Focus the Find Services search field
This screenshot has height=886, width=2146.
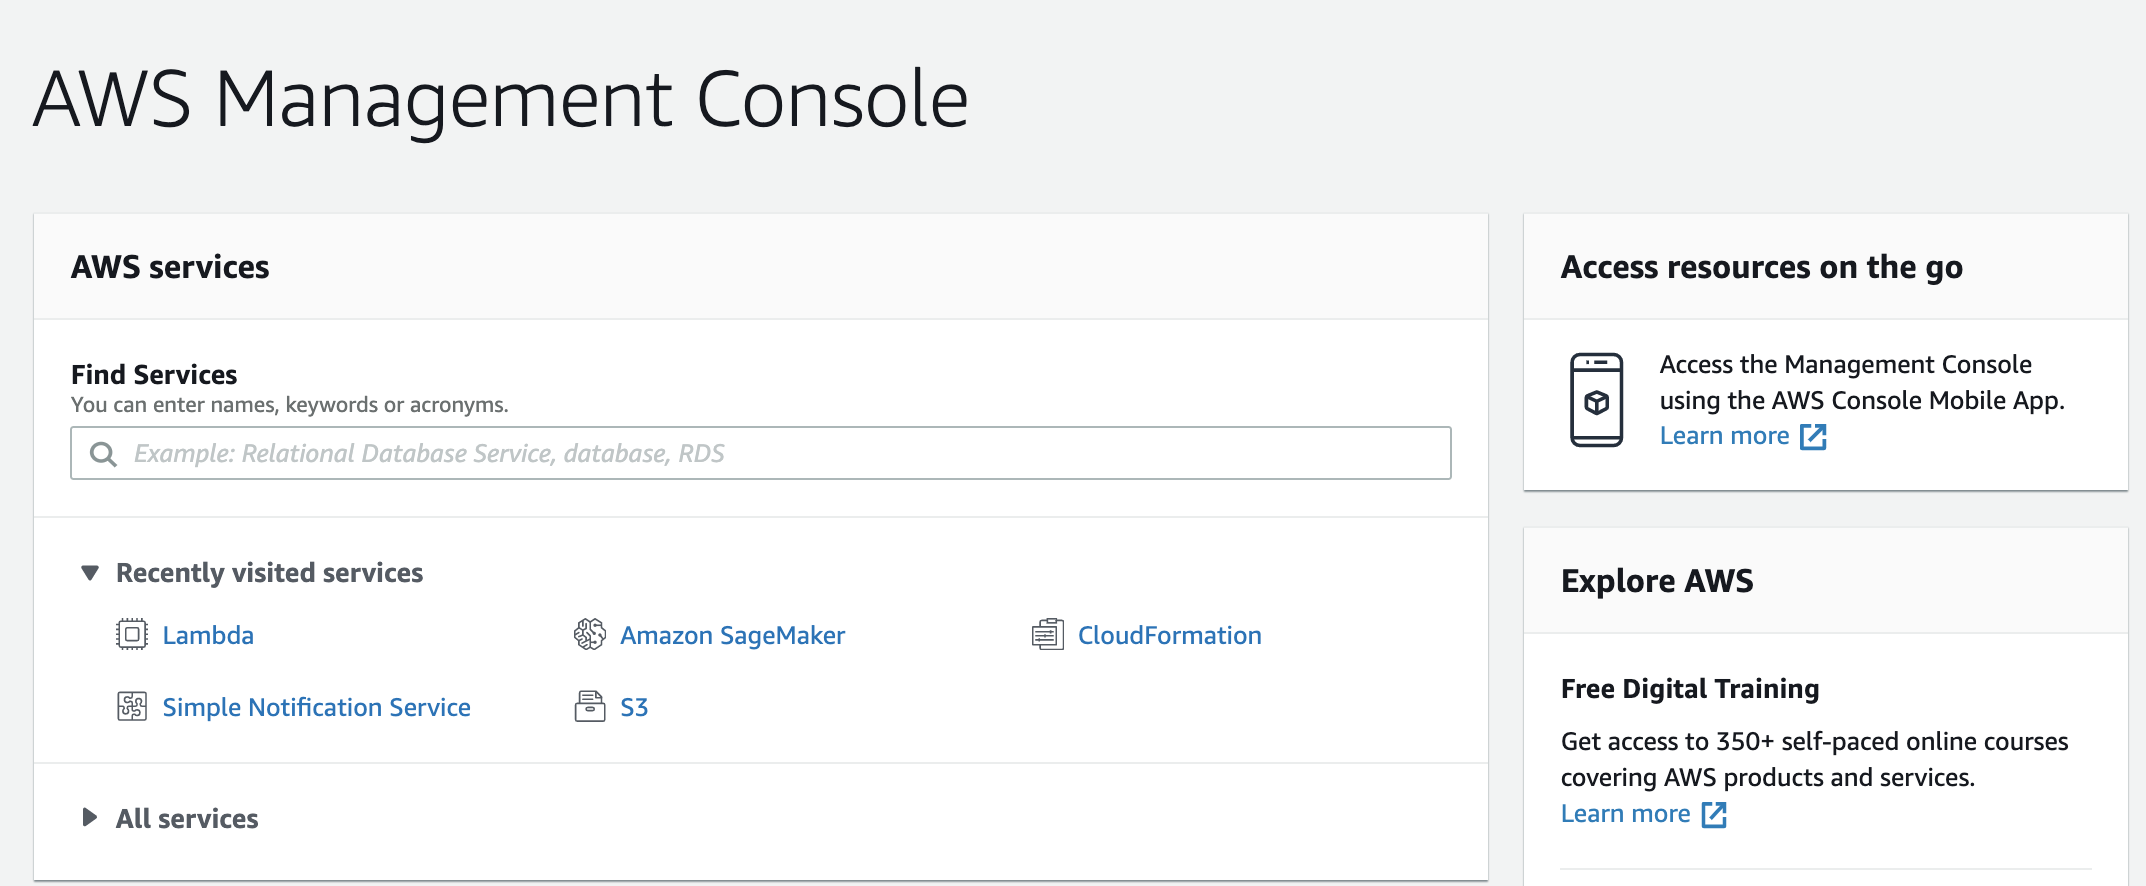point(761,453)
